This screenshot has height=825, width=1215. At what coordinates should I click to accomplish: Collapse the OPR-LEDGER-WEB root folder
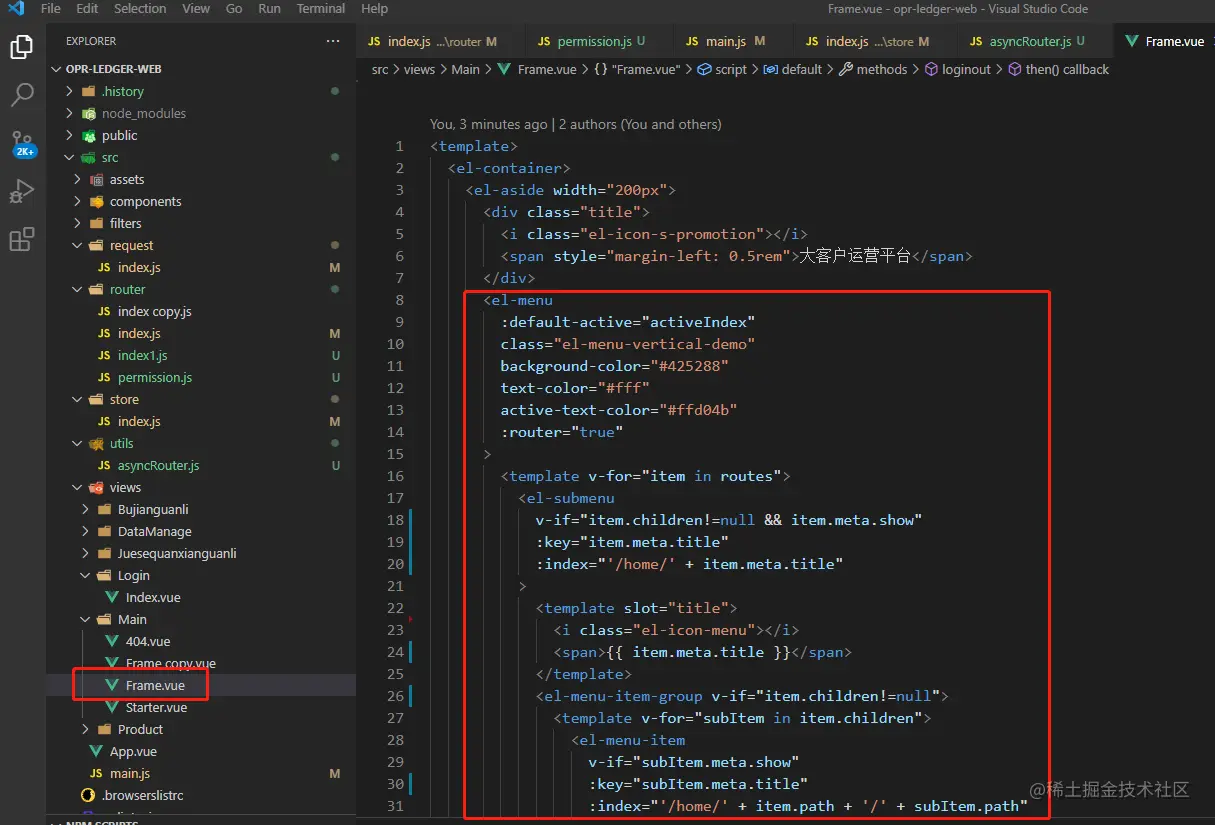coord(113,69)
